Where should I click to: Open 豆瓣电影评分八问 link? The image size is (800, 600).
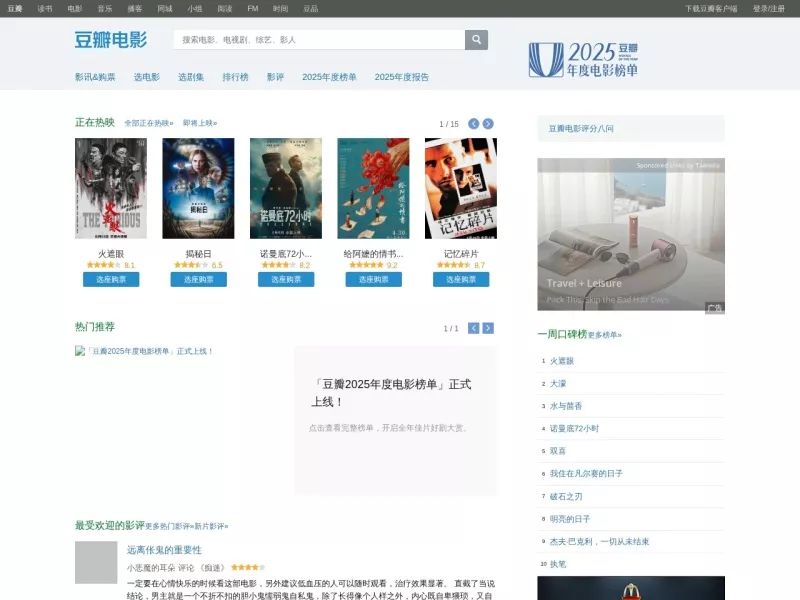[x=581, y=129]
